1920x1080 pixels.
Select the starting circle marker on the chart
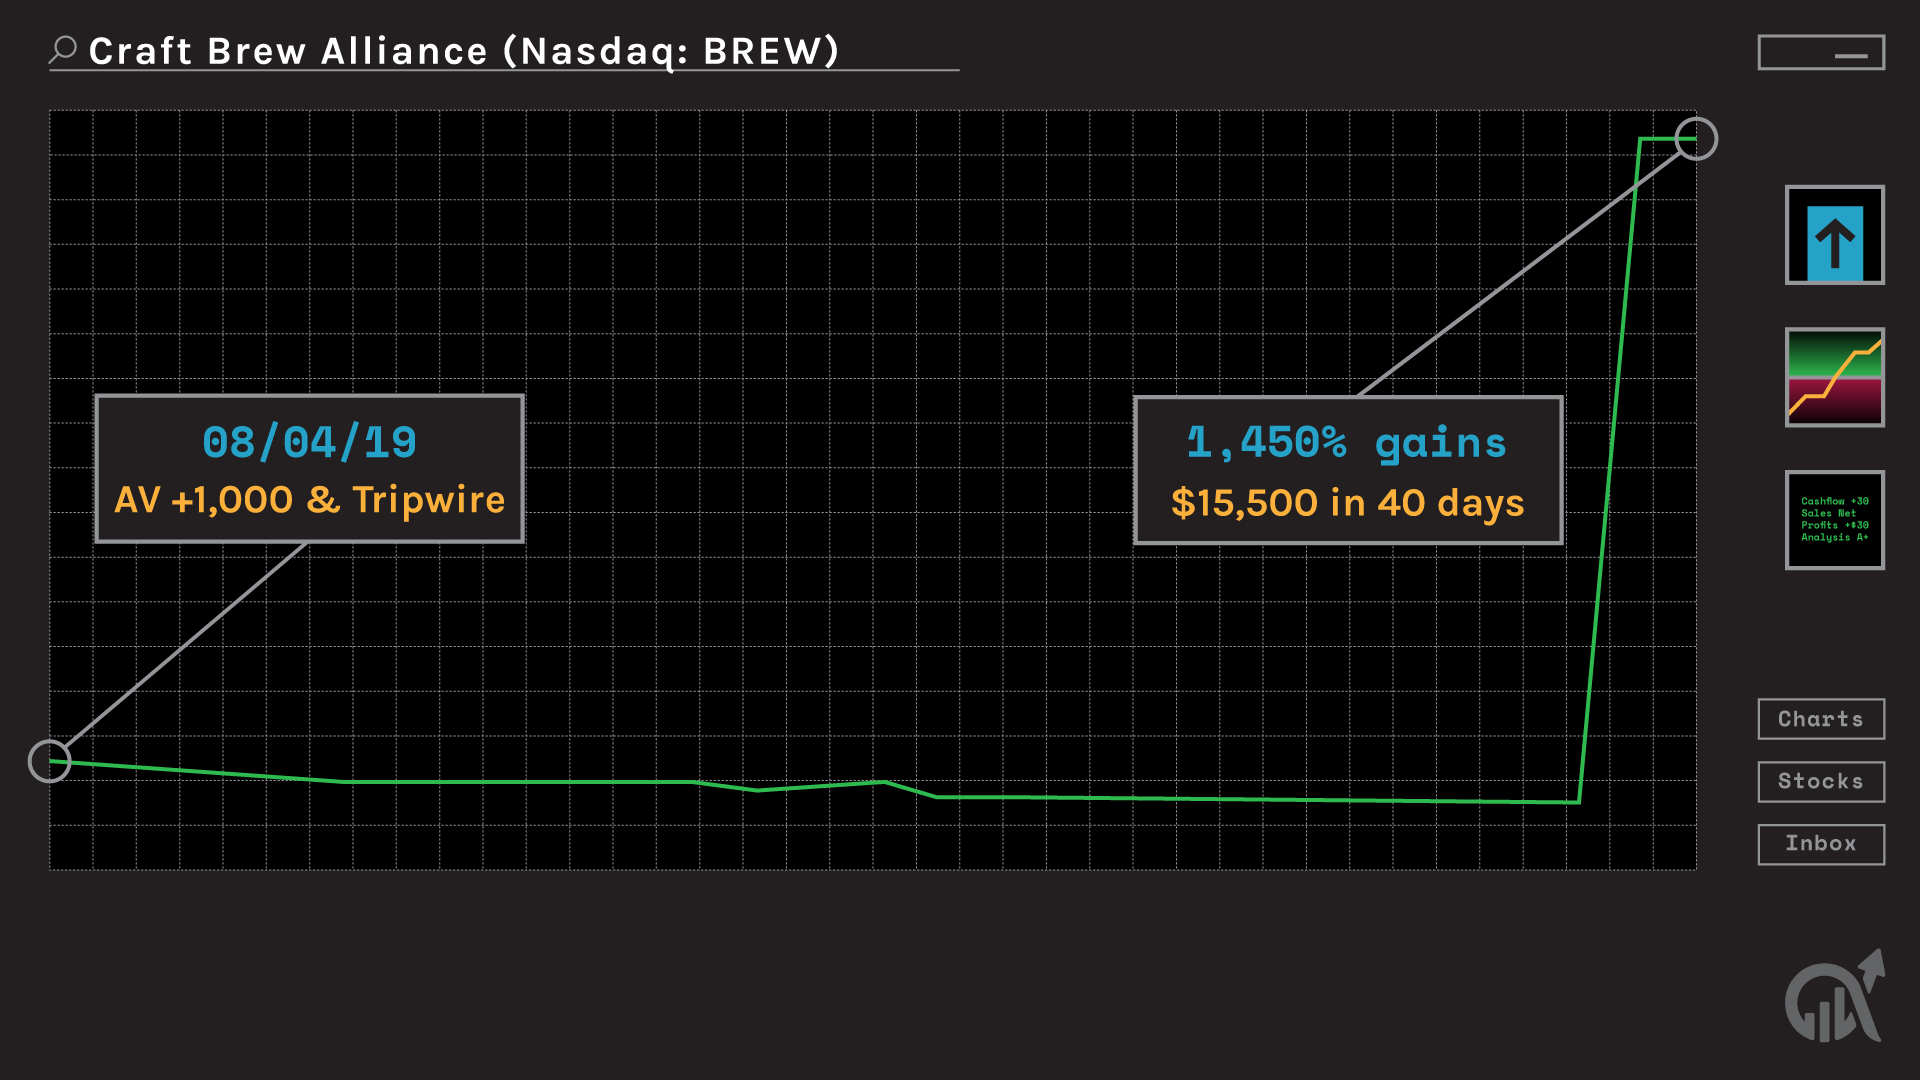(x=49, y=761)
